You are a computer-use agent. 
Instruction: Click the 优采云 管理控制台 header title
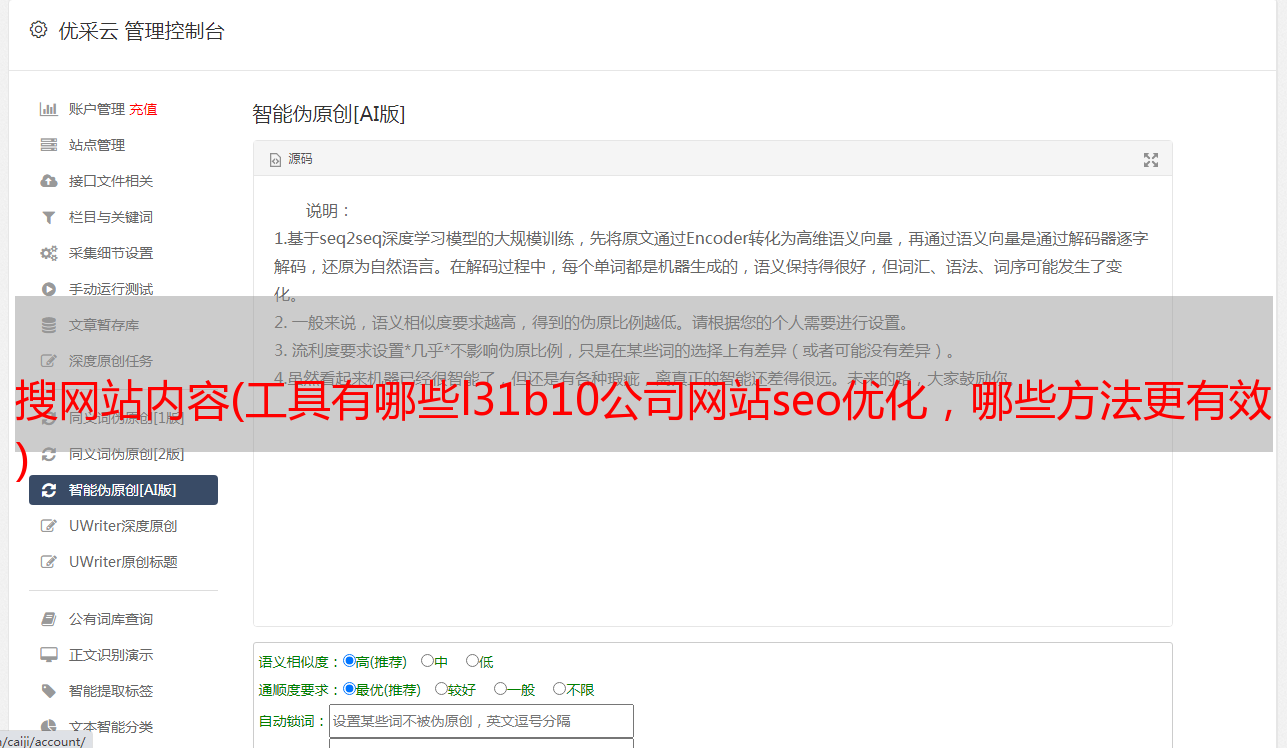pyautogui.click(x=141, y=31)
